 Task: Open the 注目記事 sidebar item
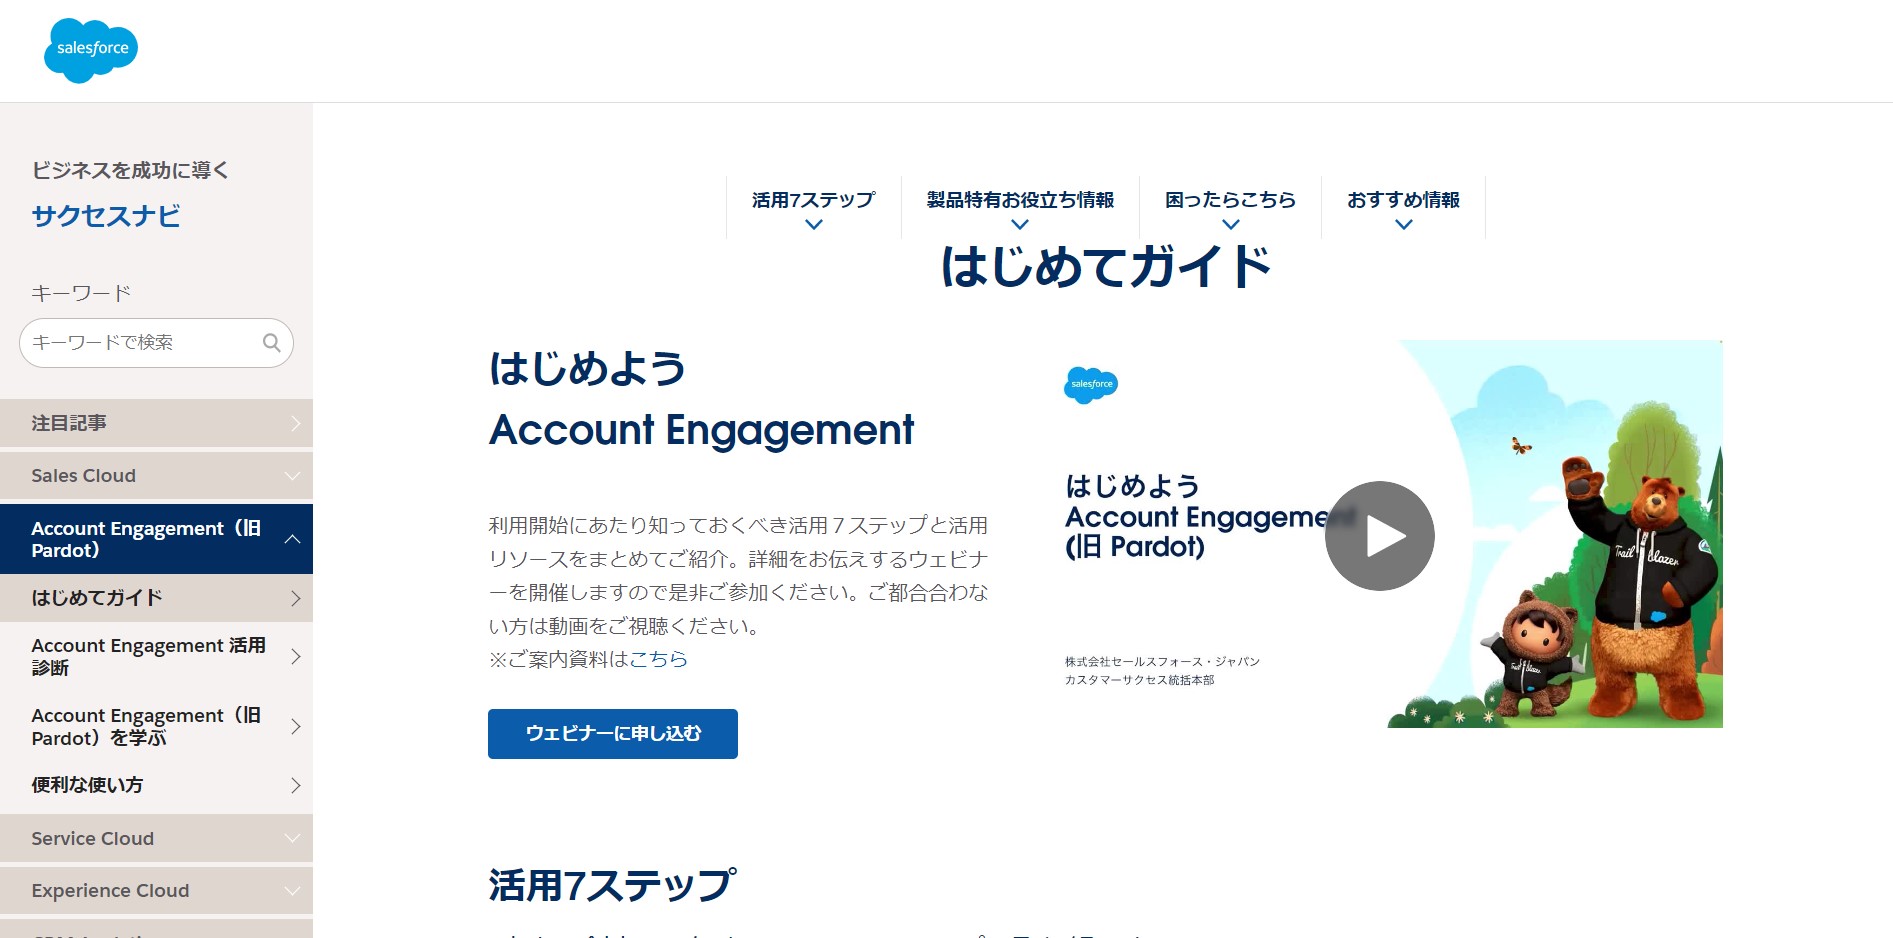pos(156,423)
